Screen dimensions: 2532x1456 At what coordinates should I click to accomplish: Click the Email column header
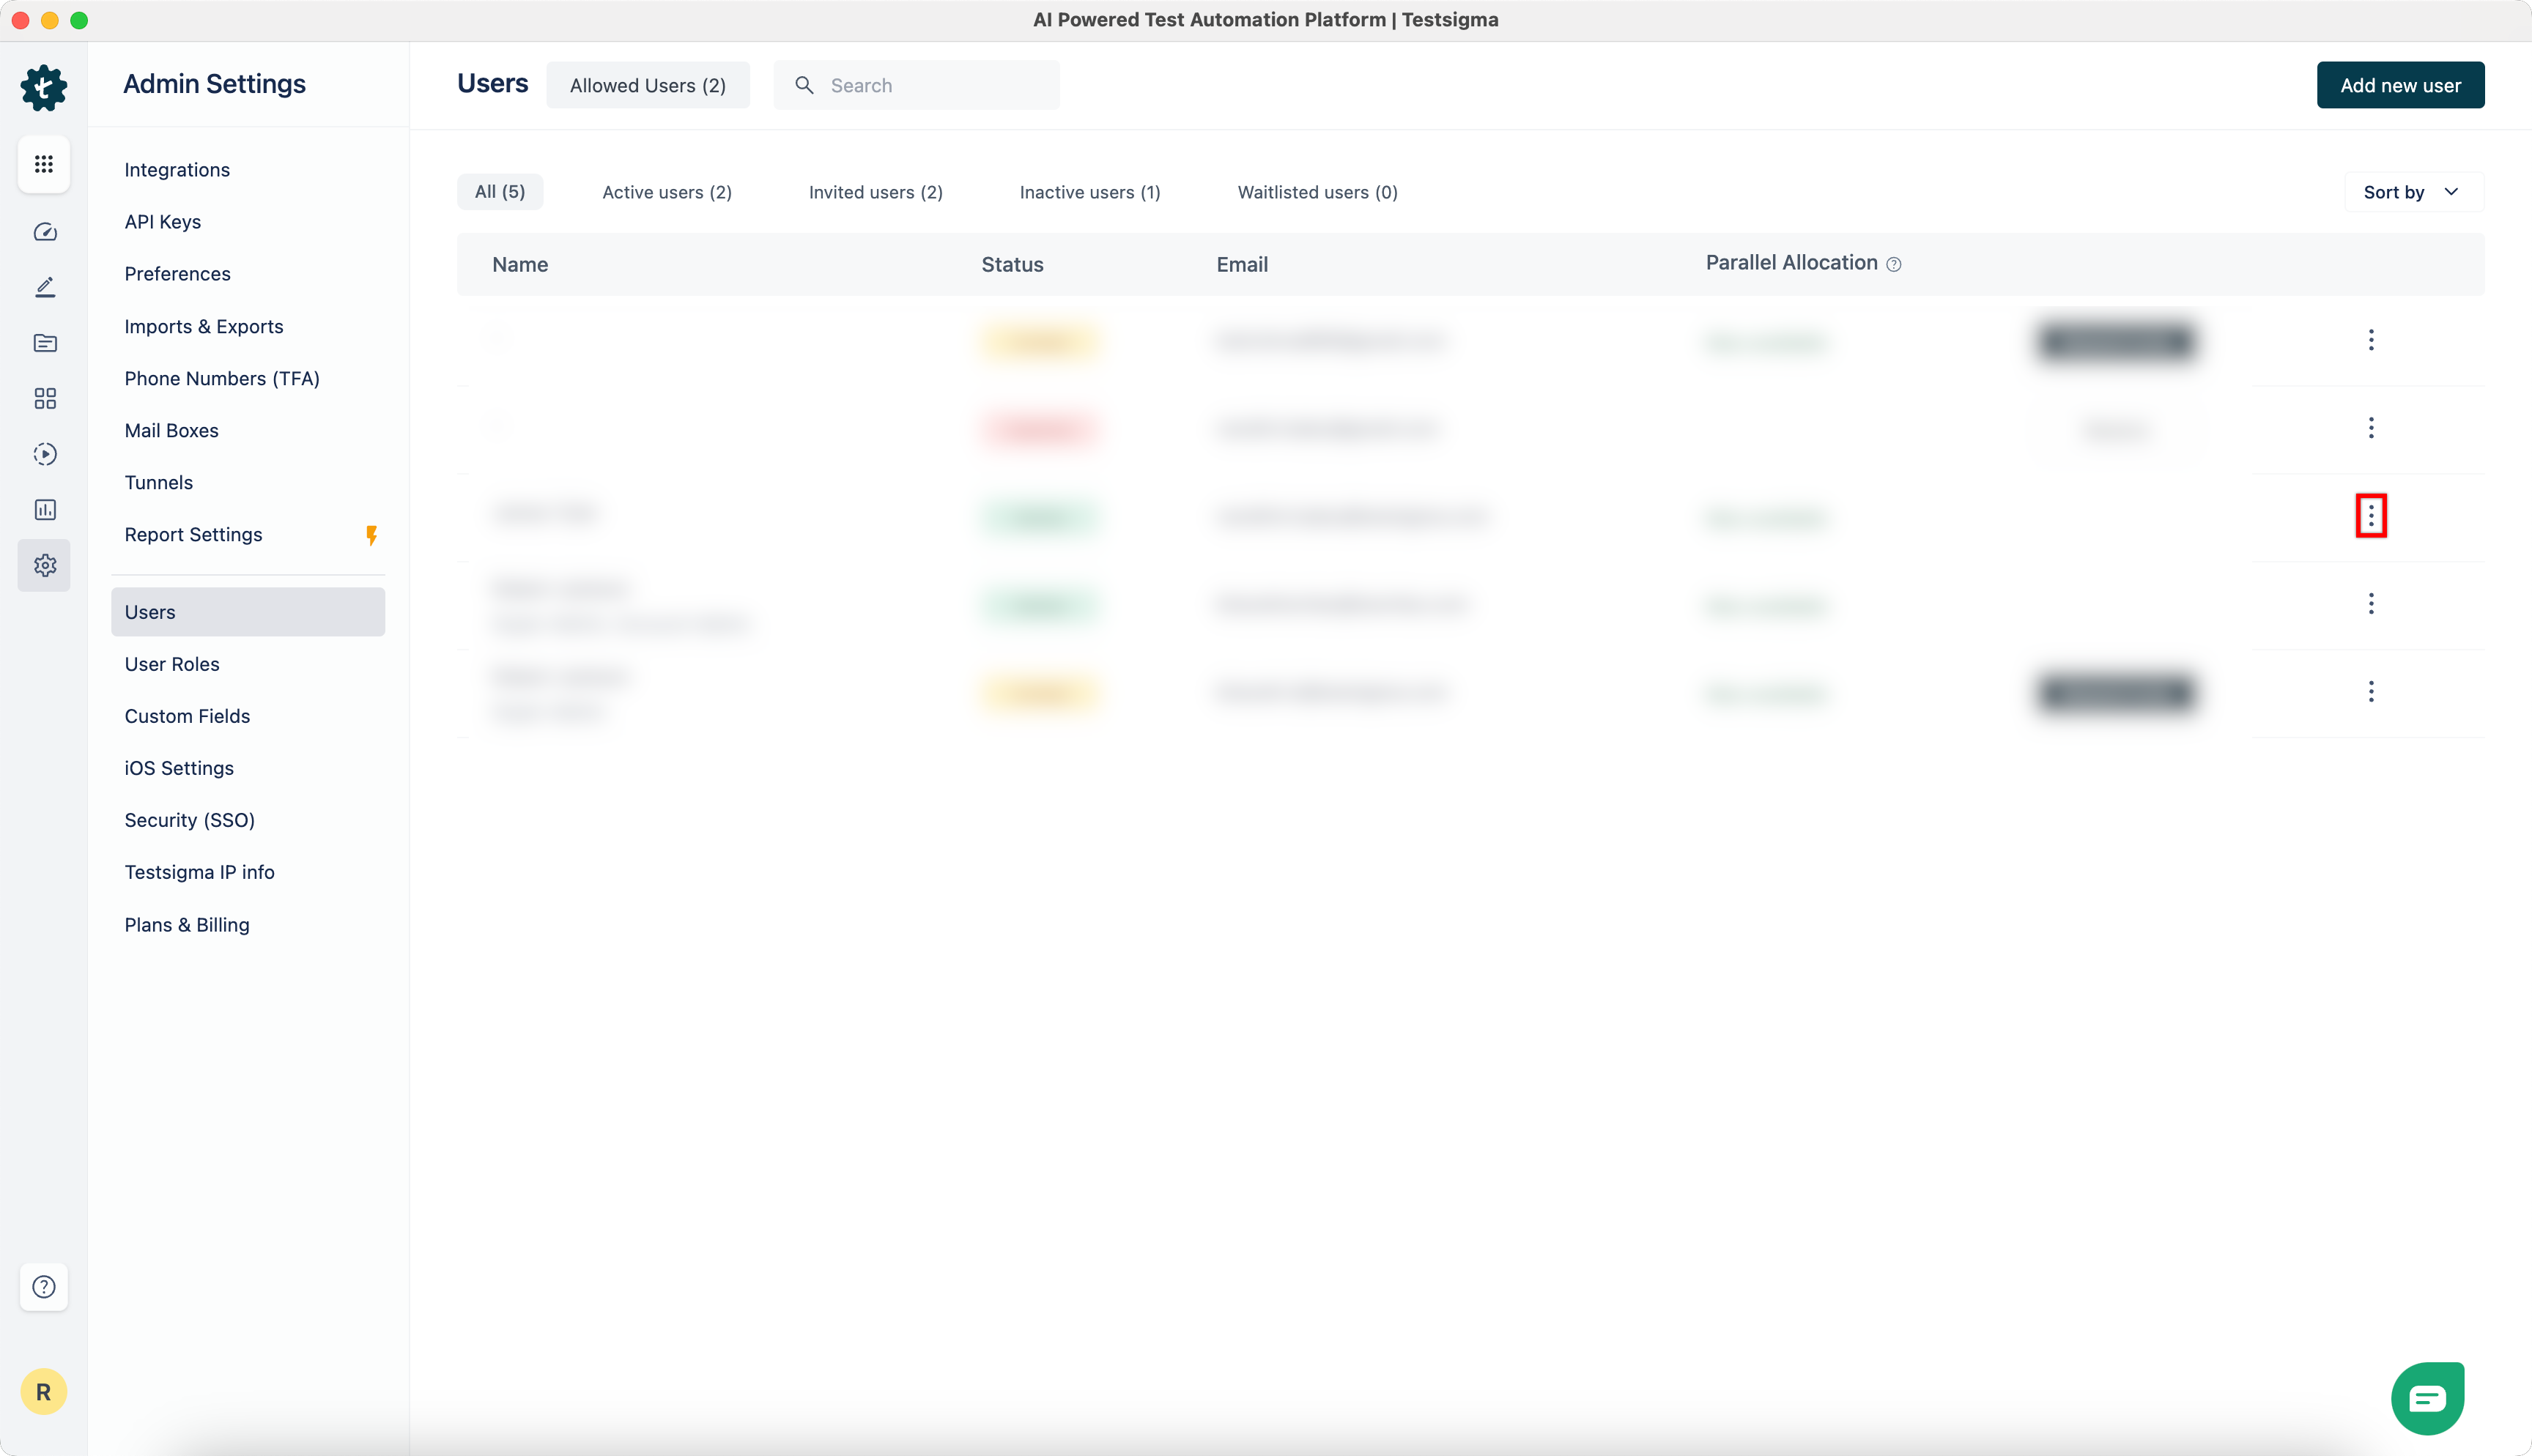1242,265
